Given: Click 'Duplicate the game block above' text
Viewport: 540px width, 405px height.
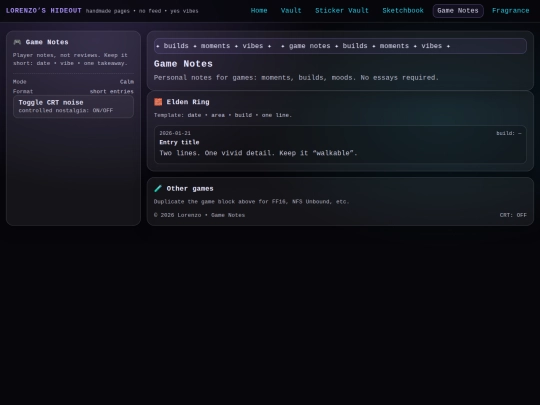Looking at the screenshot, I should pyautogui.click(x=251, y=202).
